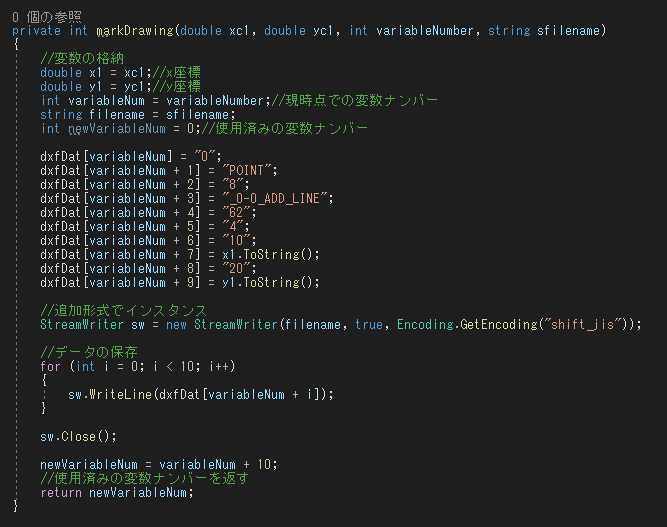Screen dimensions: 667x527
Task: Click the line 'string filename = sfilename;'
Action: pos(137,115)
